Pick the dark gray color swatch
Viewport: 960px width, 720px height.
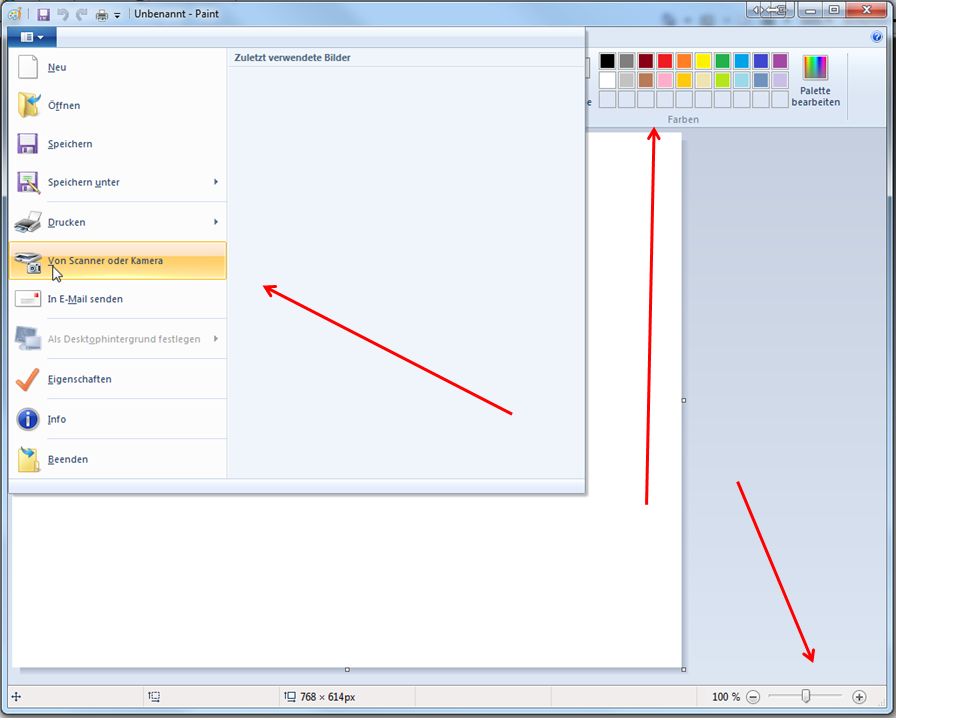(x=626, y=61)
